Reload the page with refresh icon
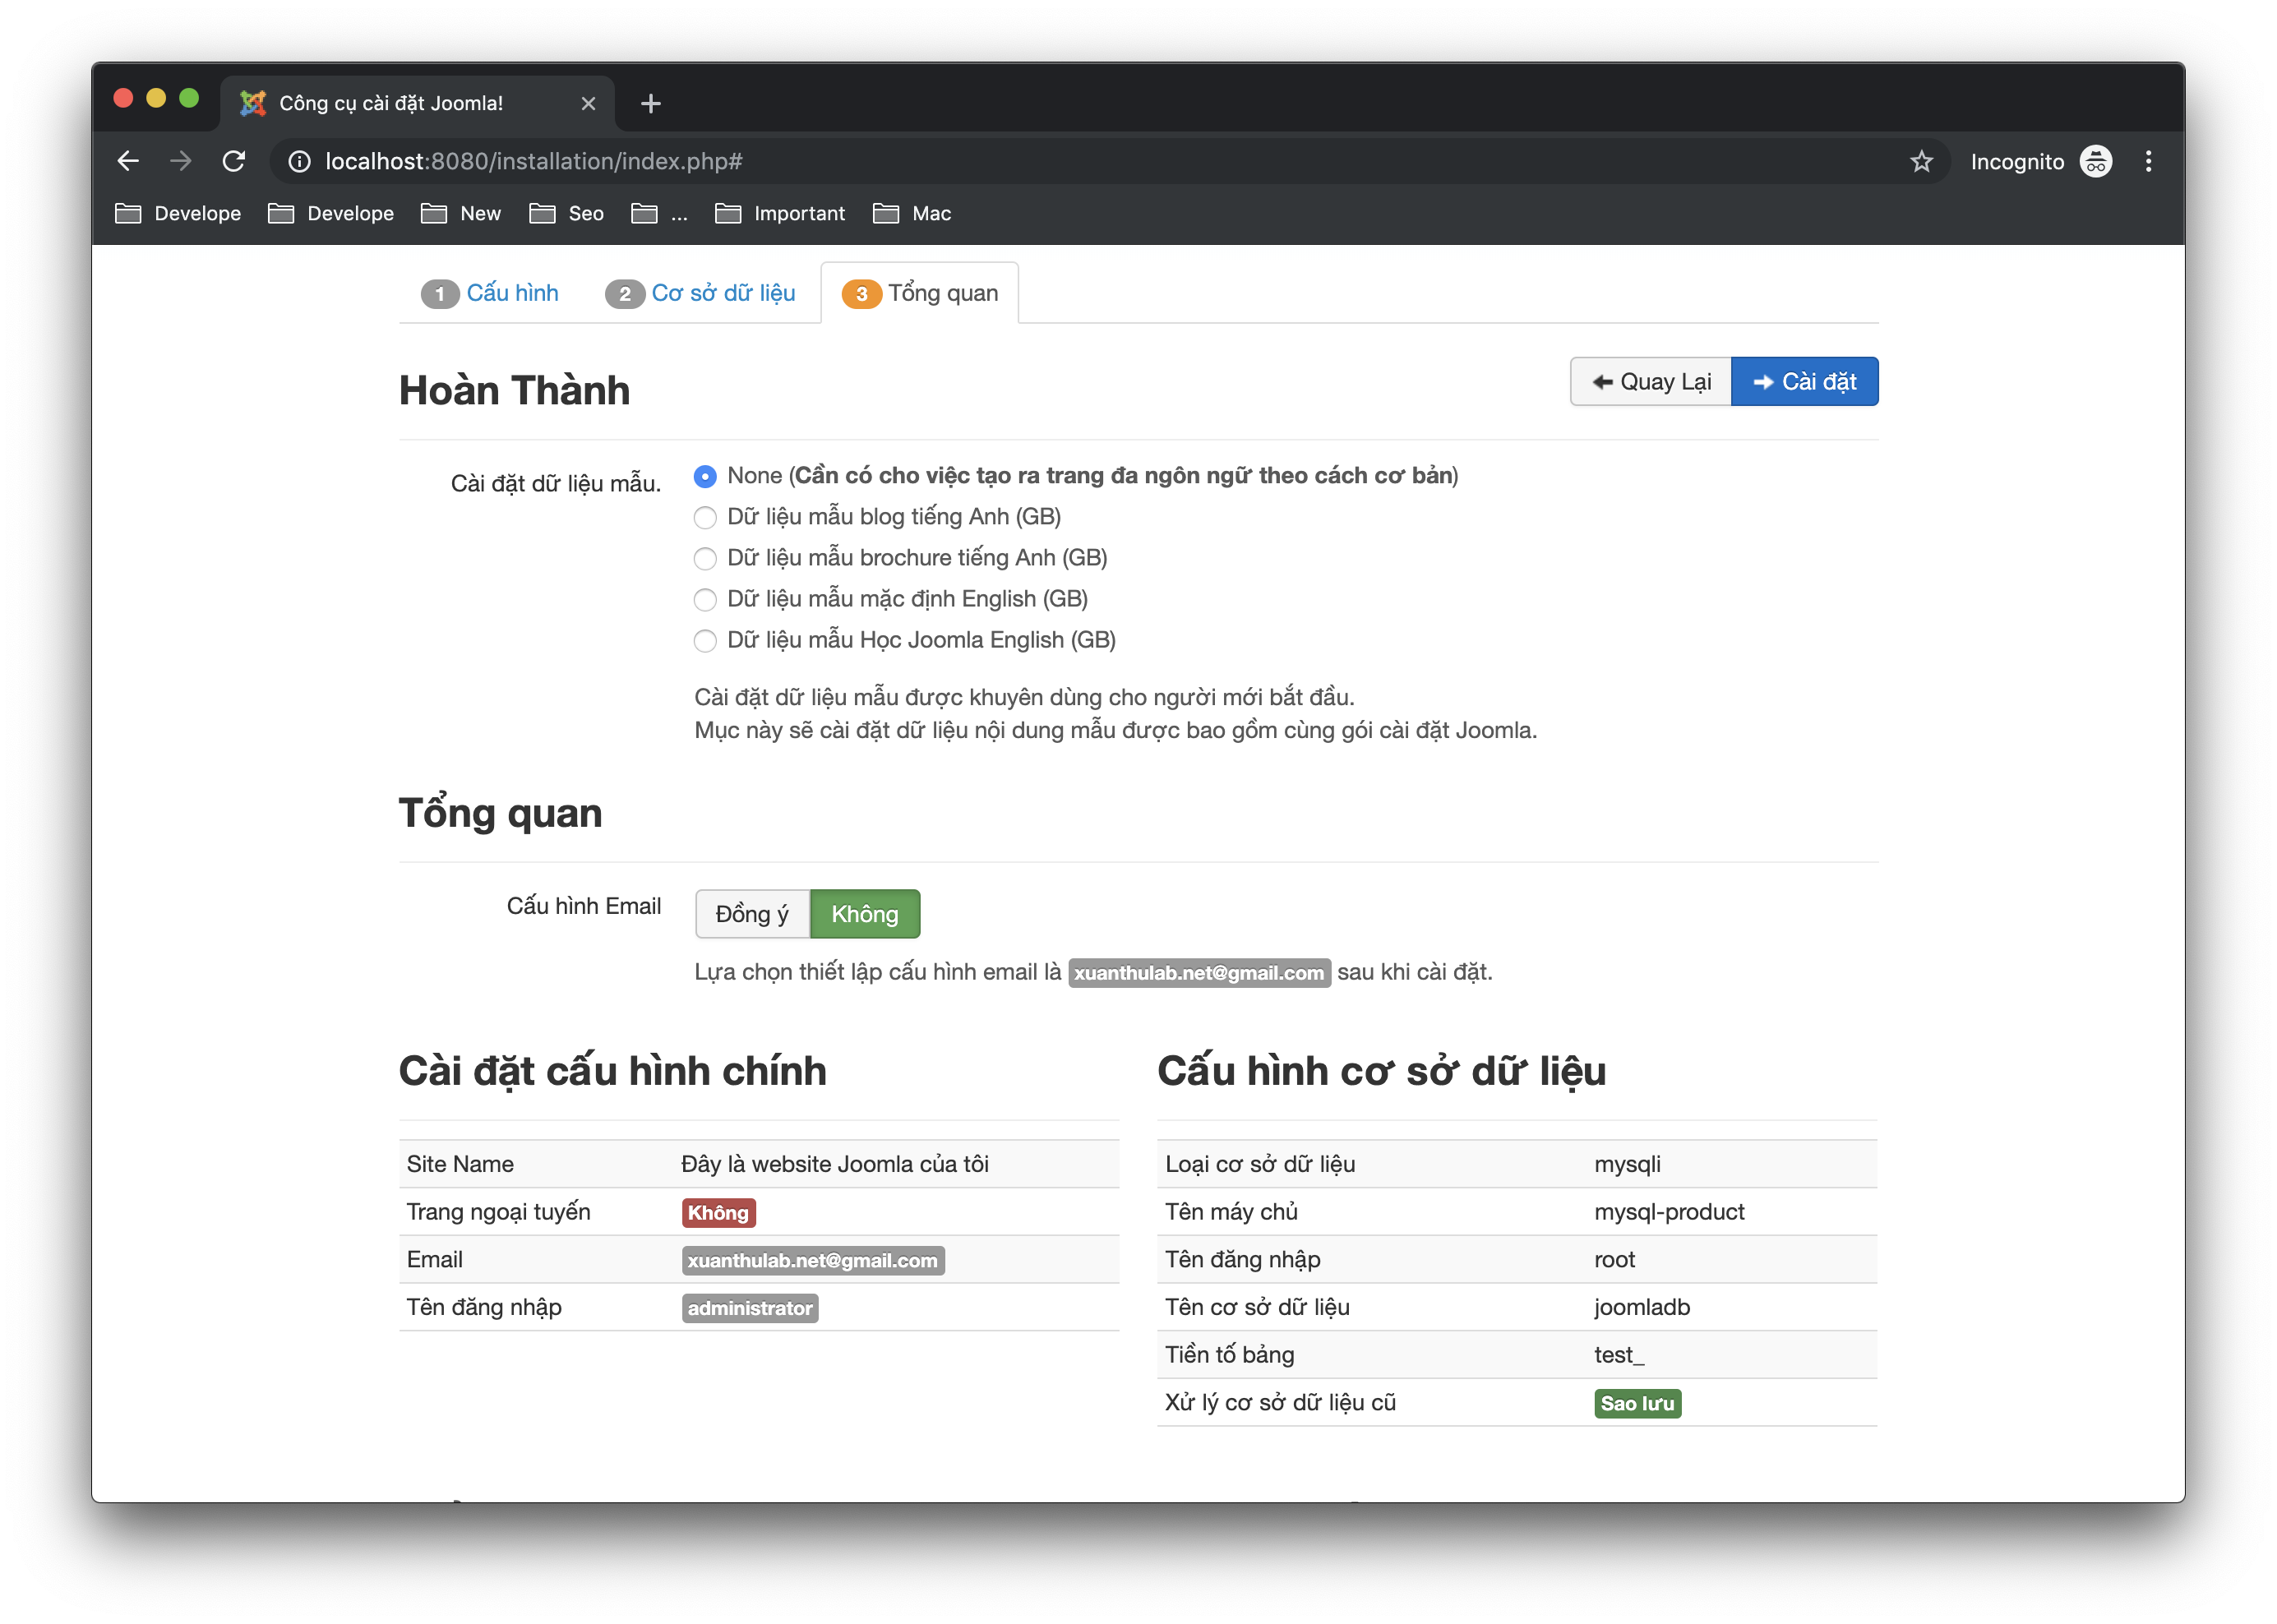 [234, 161]
